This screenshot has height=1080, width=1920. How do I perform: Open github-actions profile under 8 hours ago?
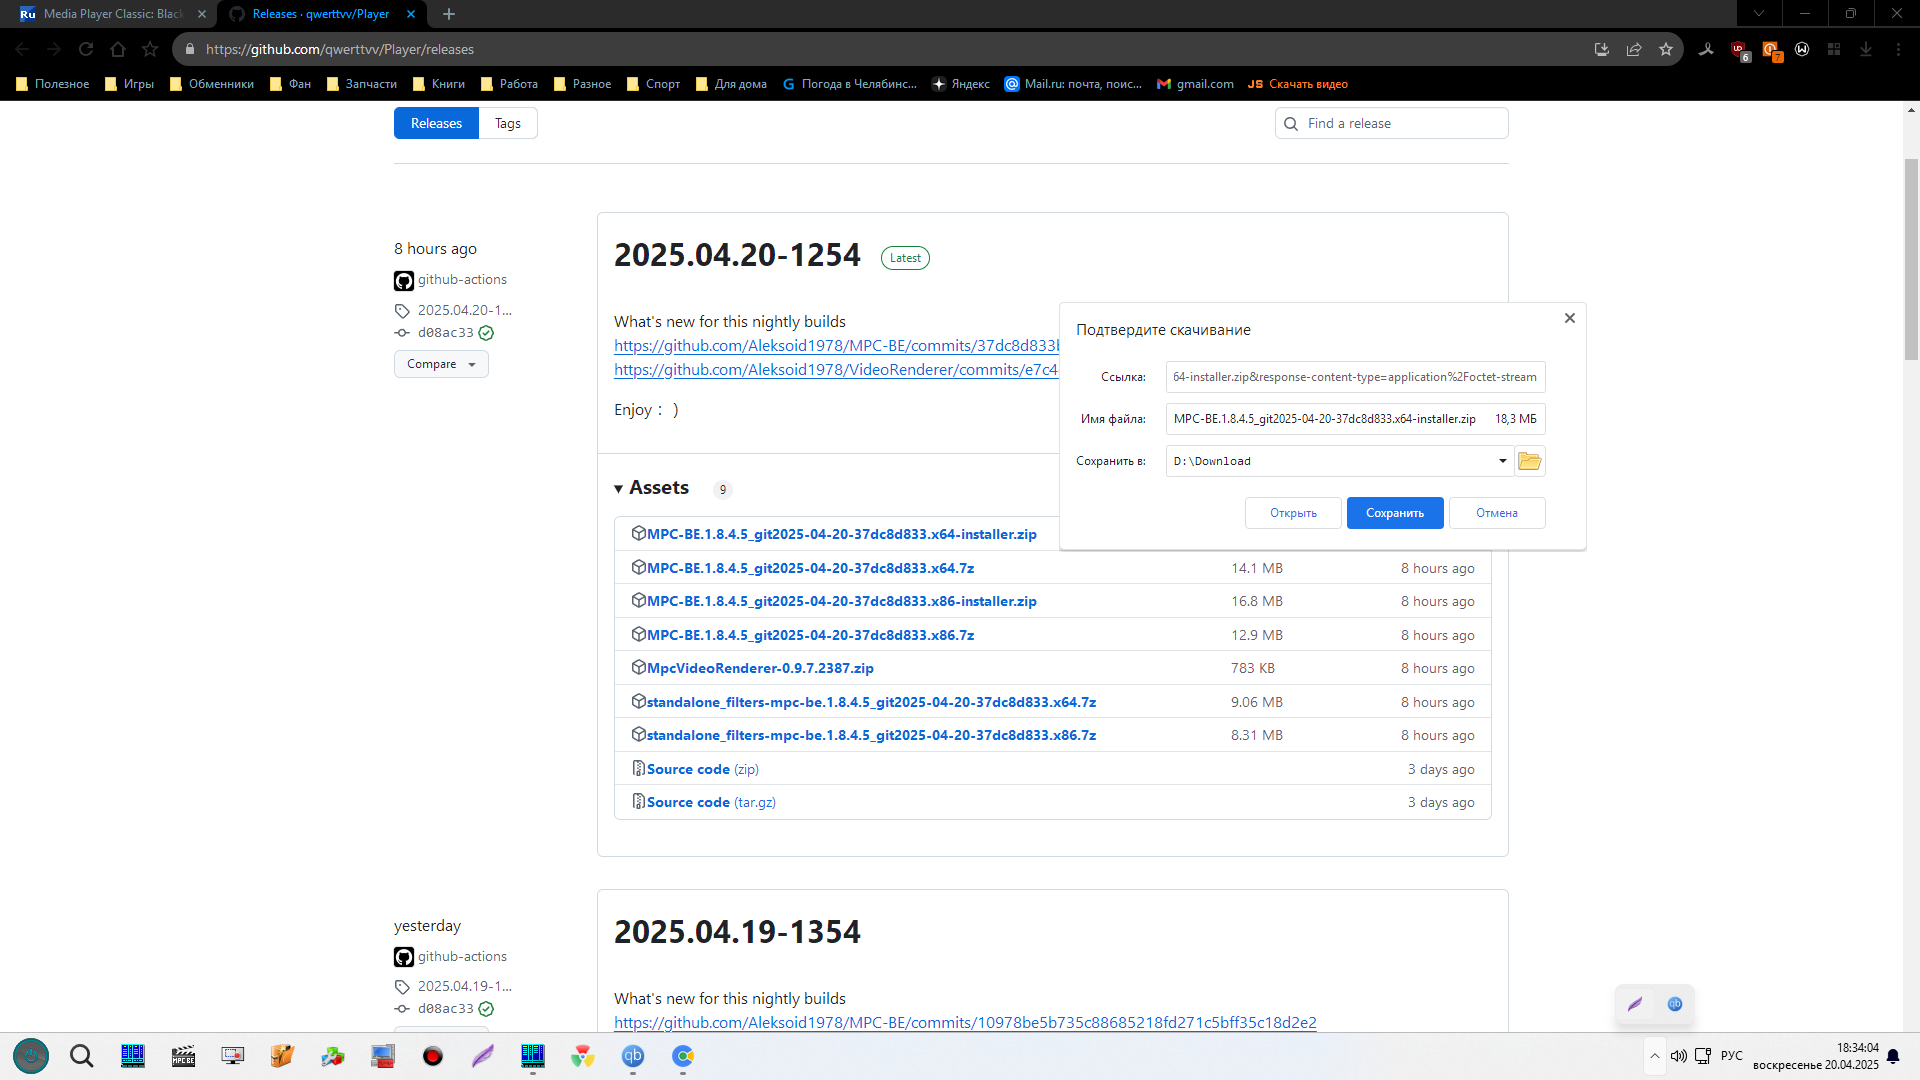point(462,280)
